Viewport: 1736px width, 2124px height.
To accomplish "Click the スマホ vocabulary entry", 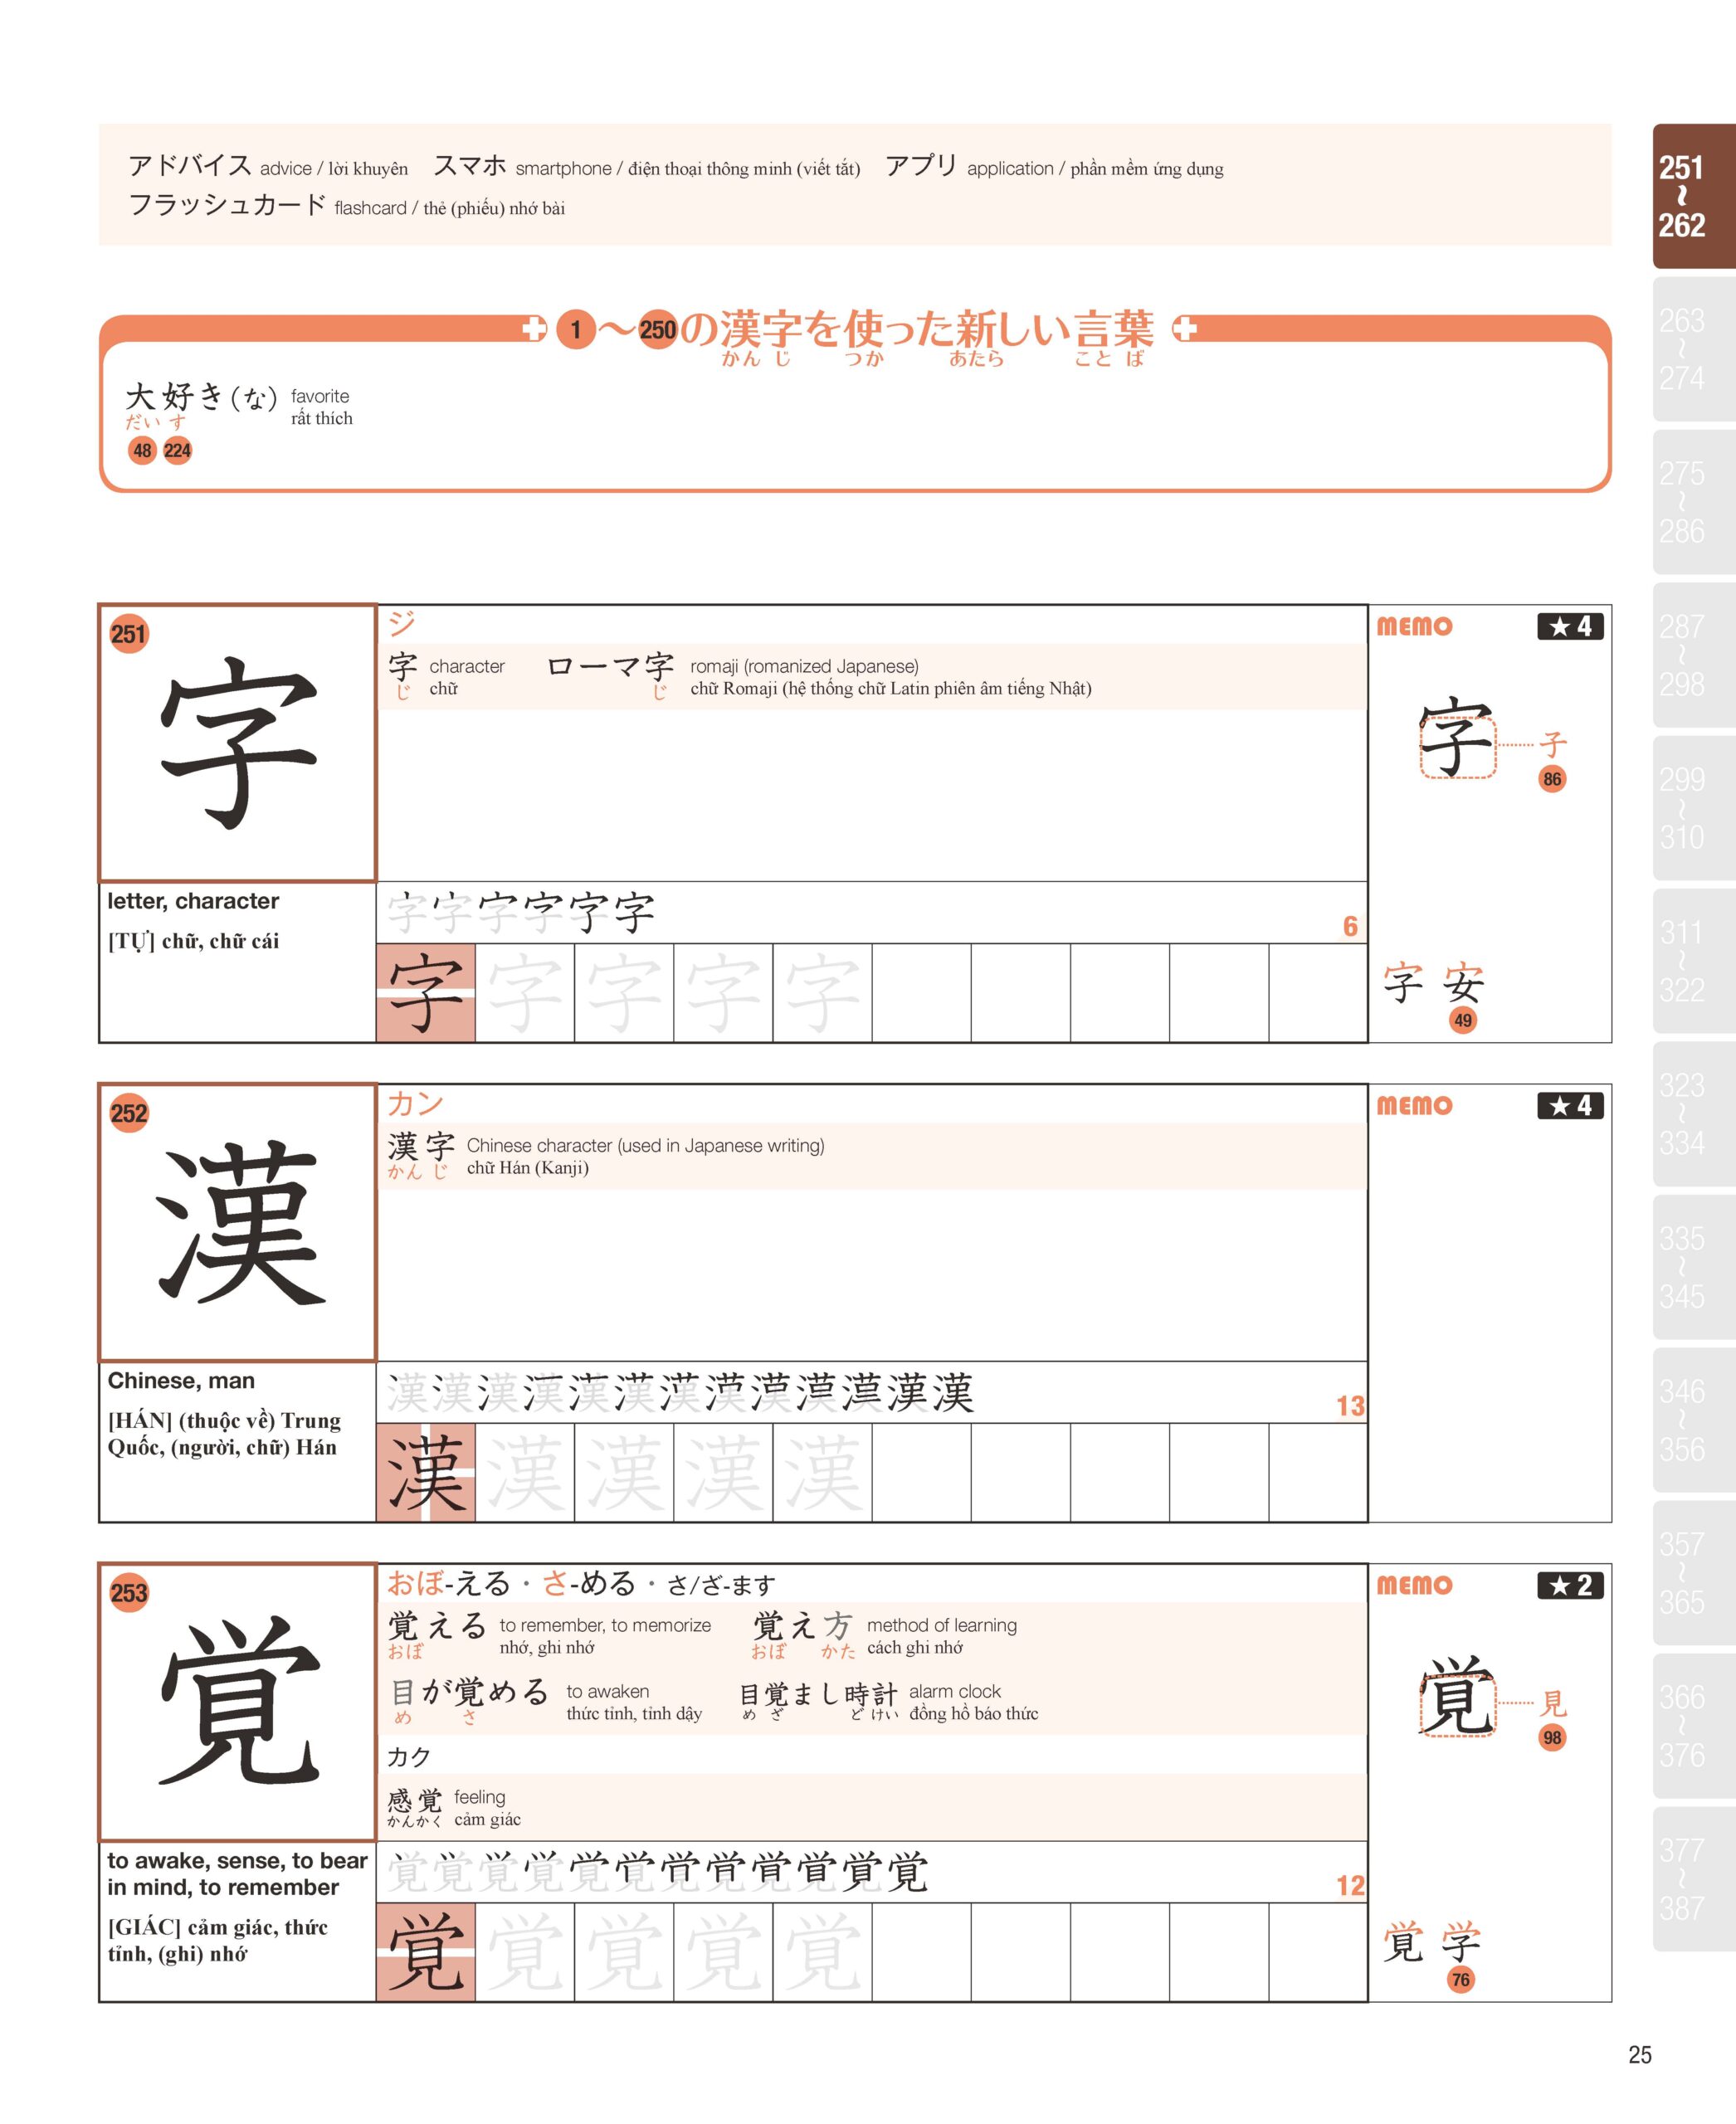I will (647, 166).
